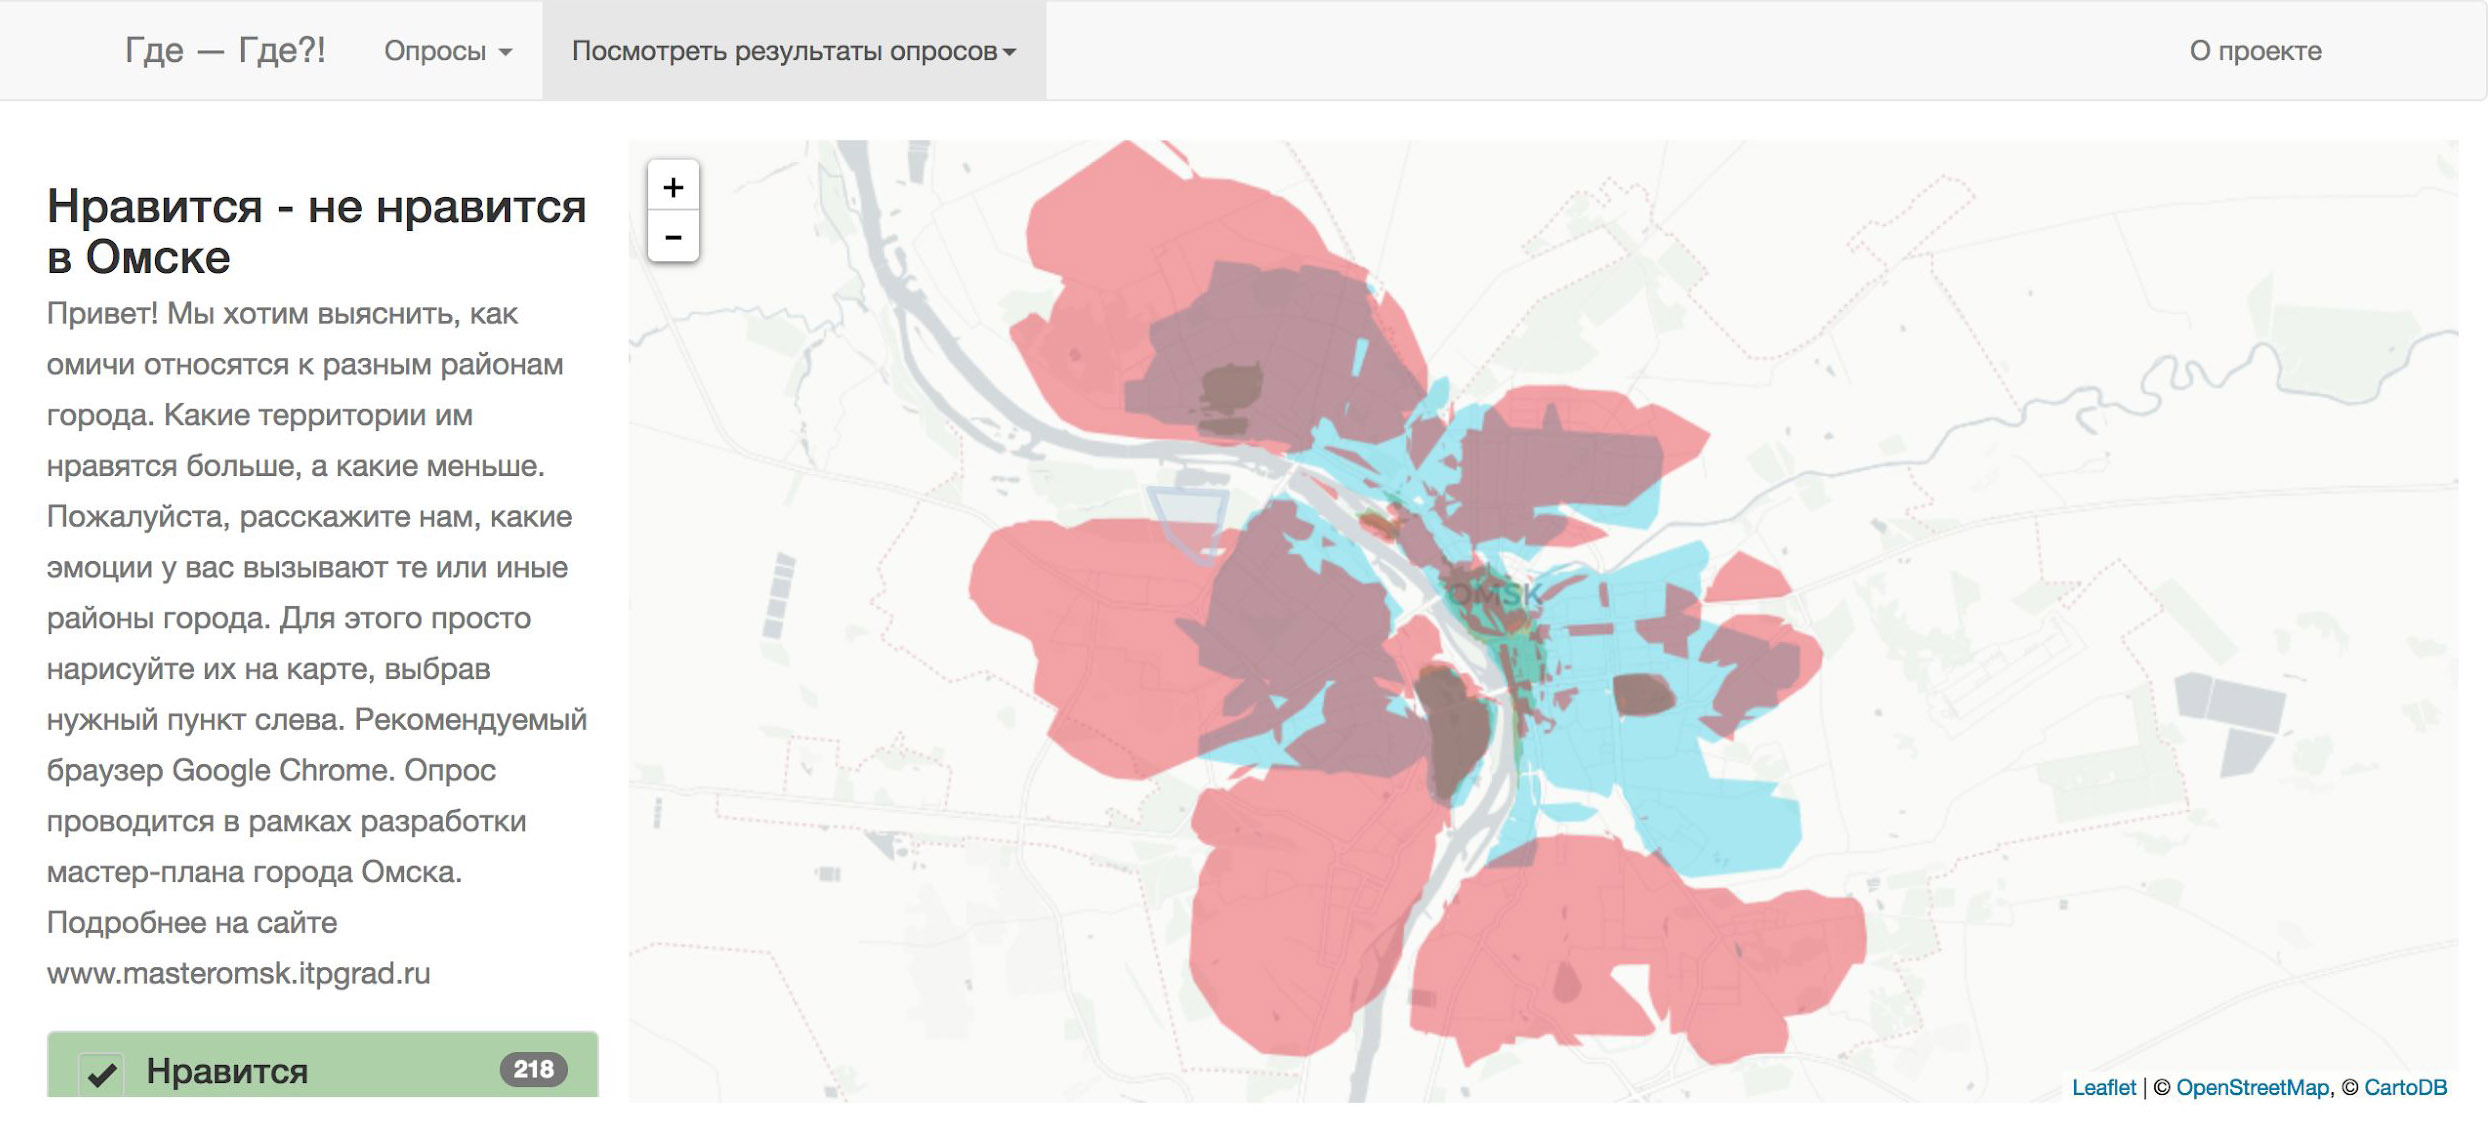Open the Опросы dropdown menu
The height and width of the screenshot is (1124, 2488).
(x=447, y=51)
